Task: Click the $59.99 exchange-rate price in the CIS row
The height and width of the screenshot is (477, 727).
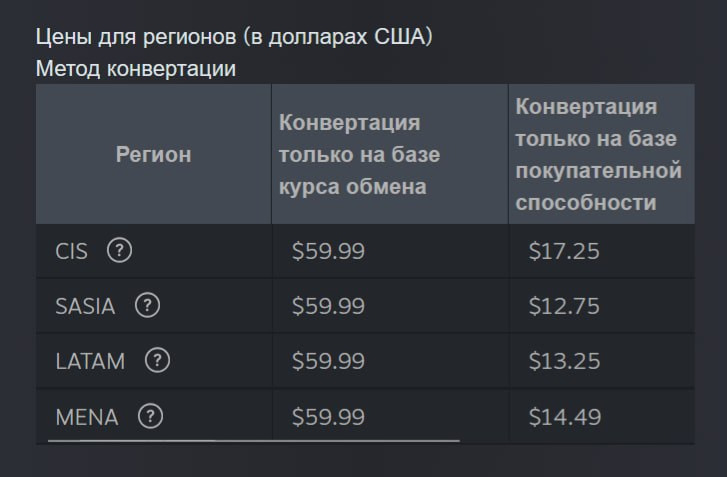Action: click(x=328, y=252)
